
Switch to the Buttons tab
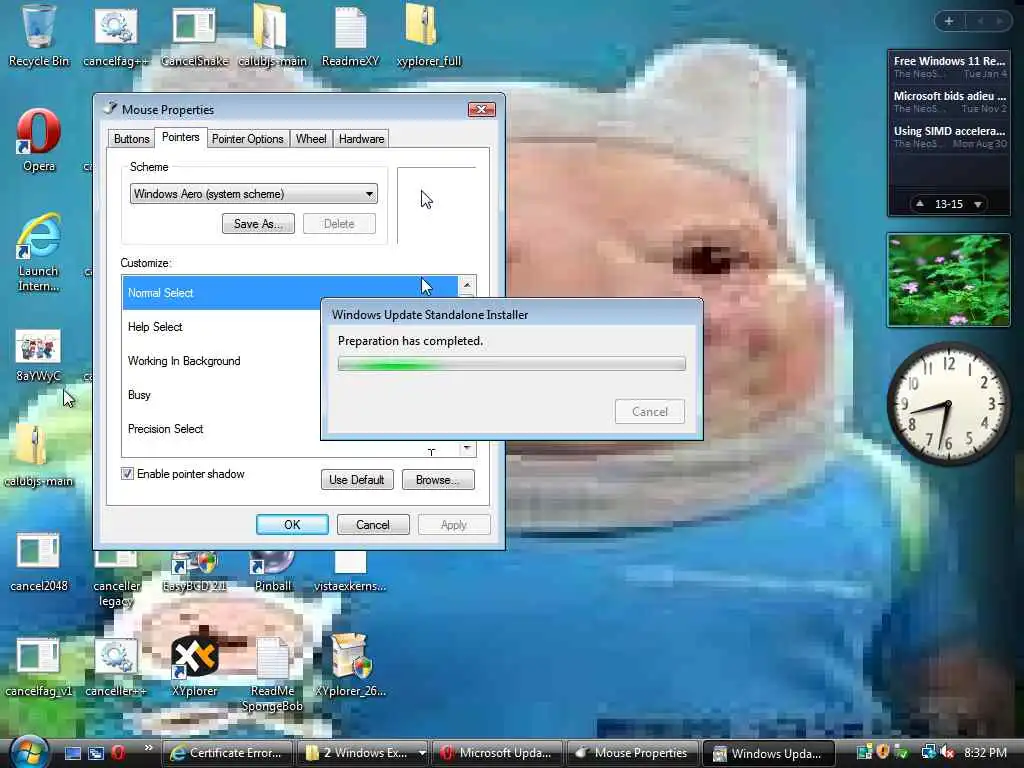[x=131, y=138]
